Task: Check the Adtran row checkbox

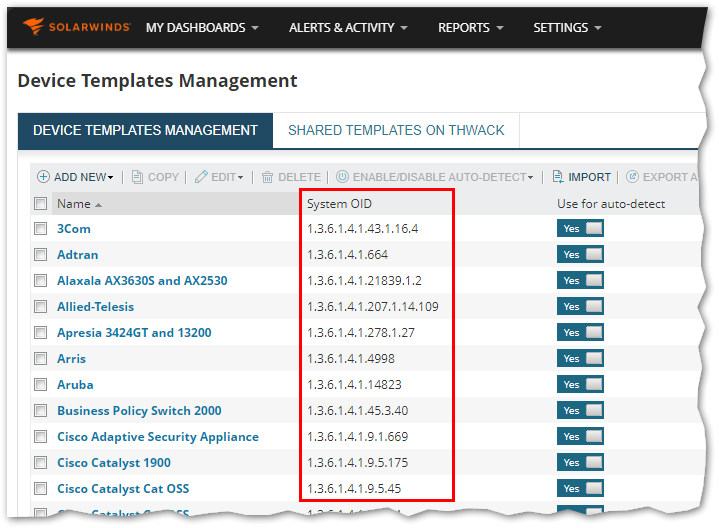Action: (41, 255)
